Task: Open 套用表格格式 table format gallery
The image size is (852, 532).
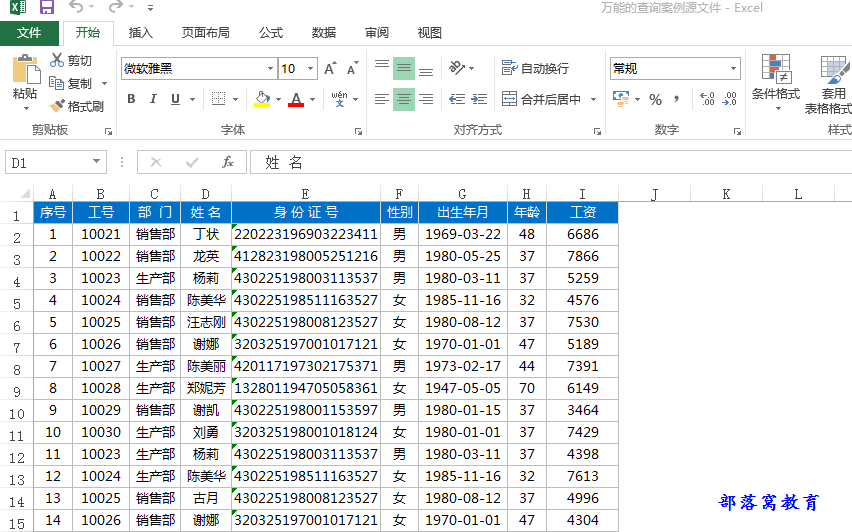Action: click(x=829, y=84)
